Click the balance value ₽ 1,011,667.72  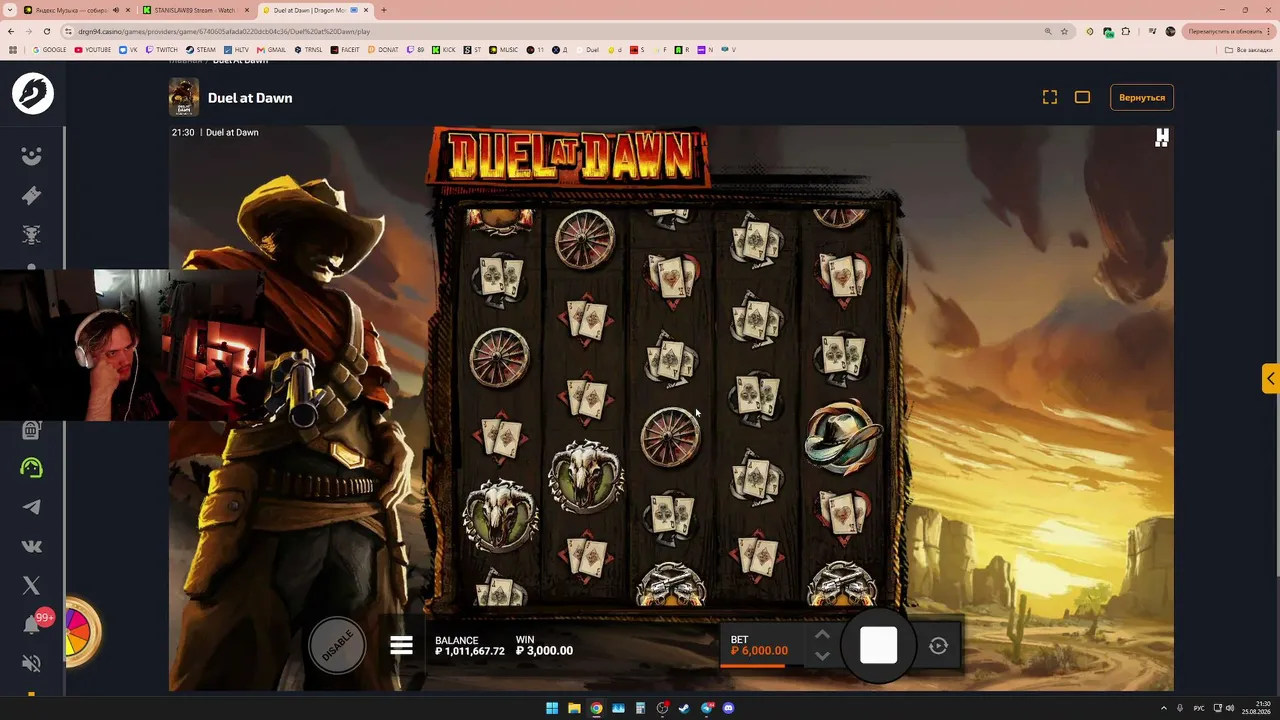(x=469, y=651)
